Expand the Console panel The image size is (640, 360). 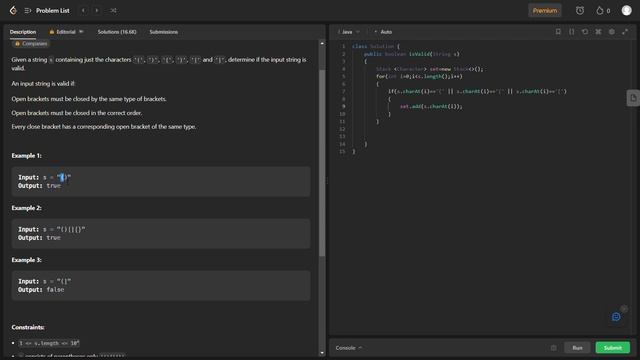pyautogui.click(x=349, y=348)
